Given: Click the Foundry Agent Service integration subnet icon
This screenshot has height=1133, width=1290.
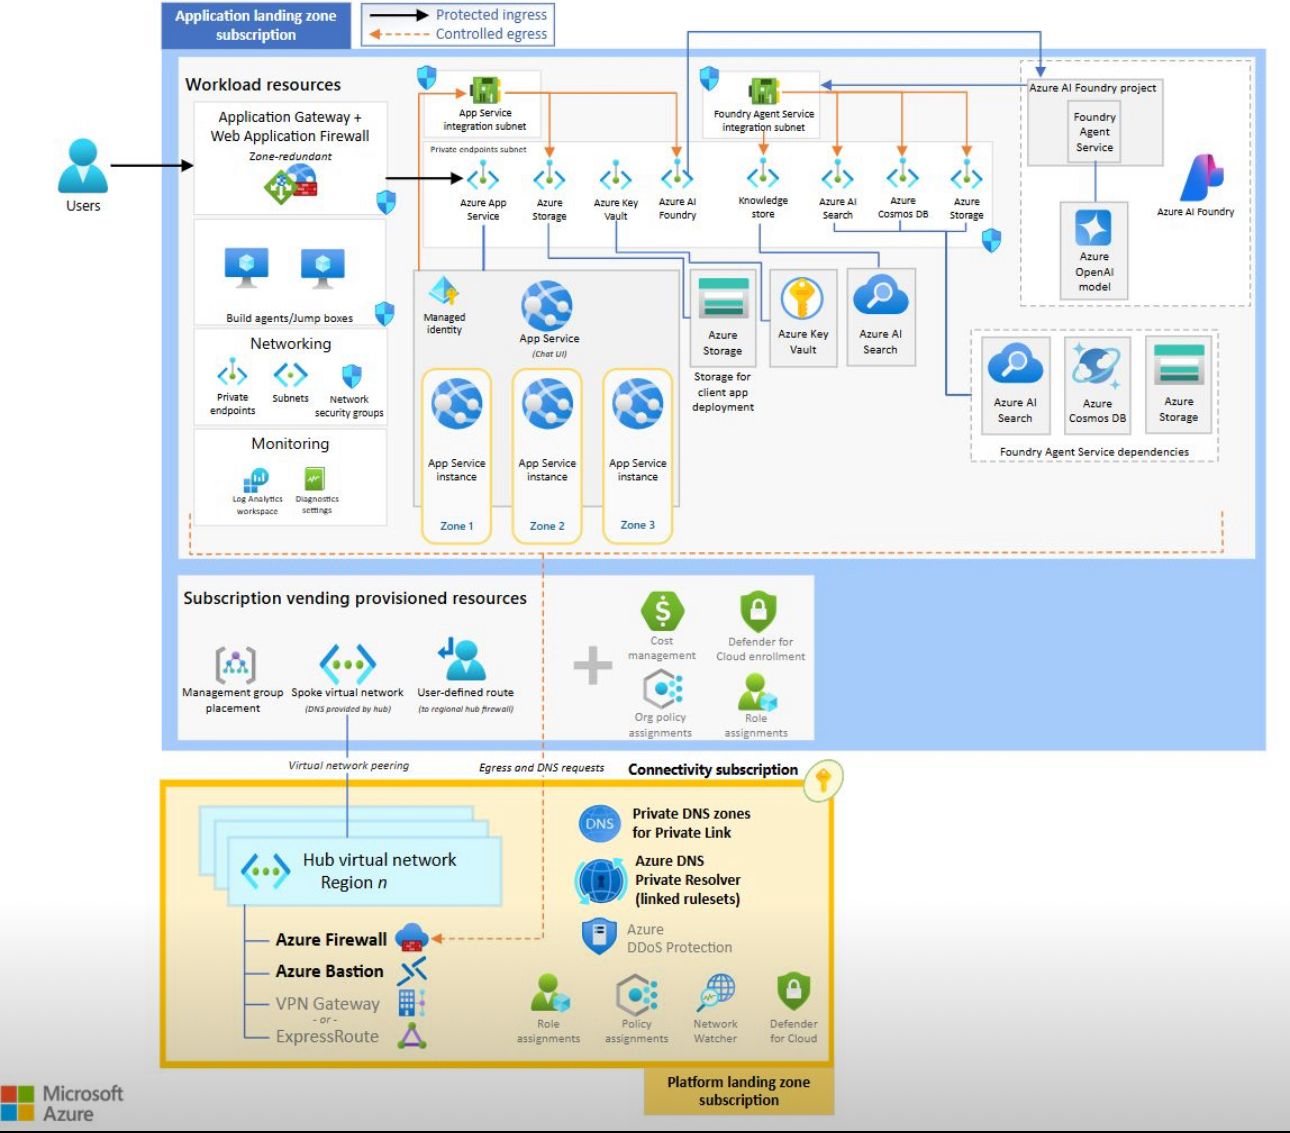Looking at the screenshot, I should coord(764,92).
